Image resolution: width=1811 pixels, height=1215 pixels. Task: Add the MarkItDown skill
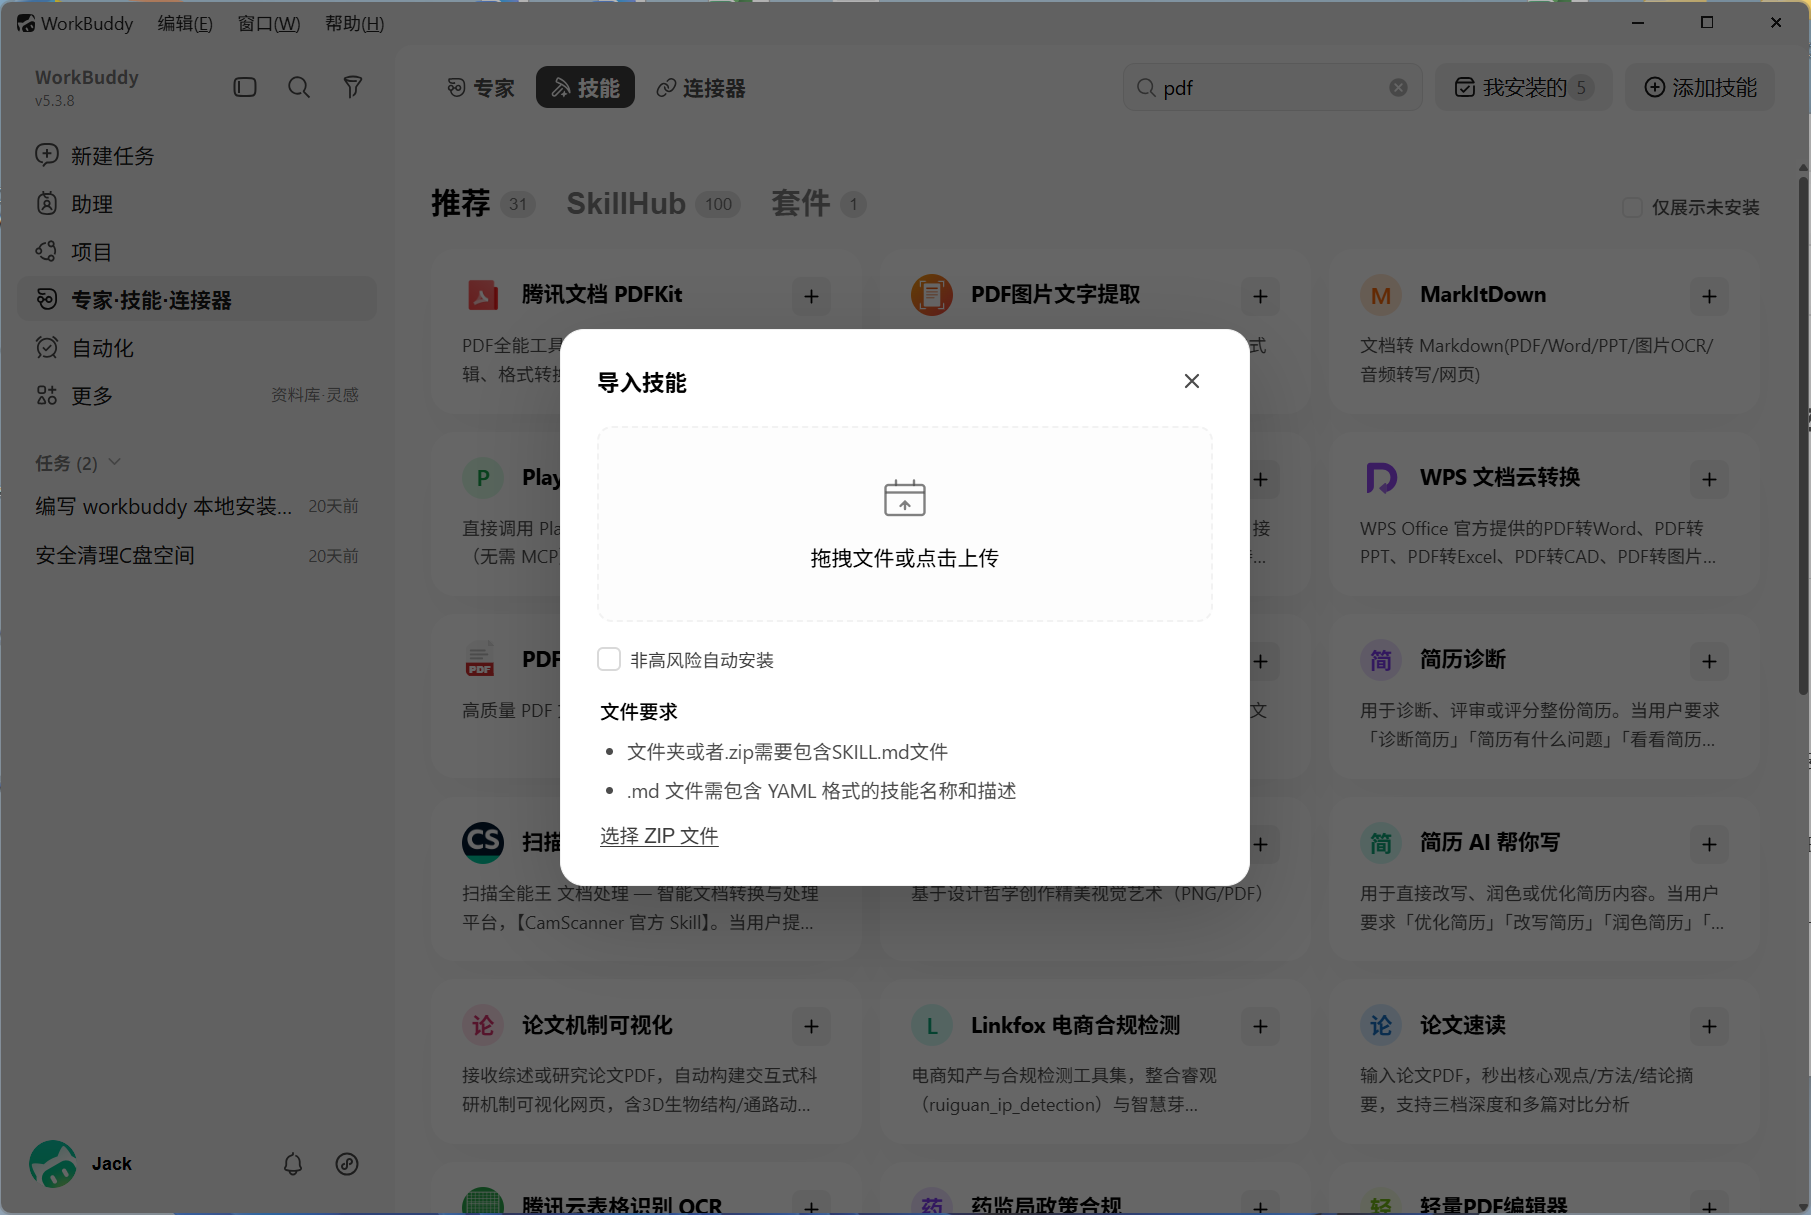click(1709, 296)
